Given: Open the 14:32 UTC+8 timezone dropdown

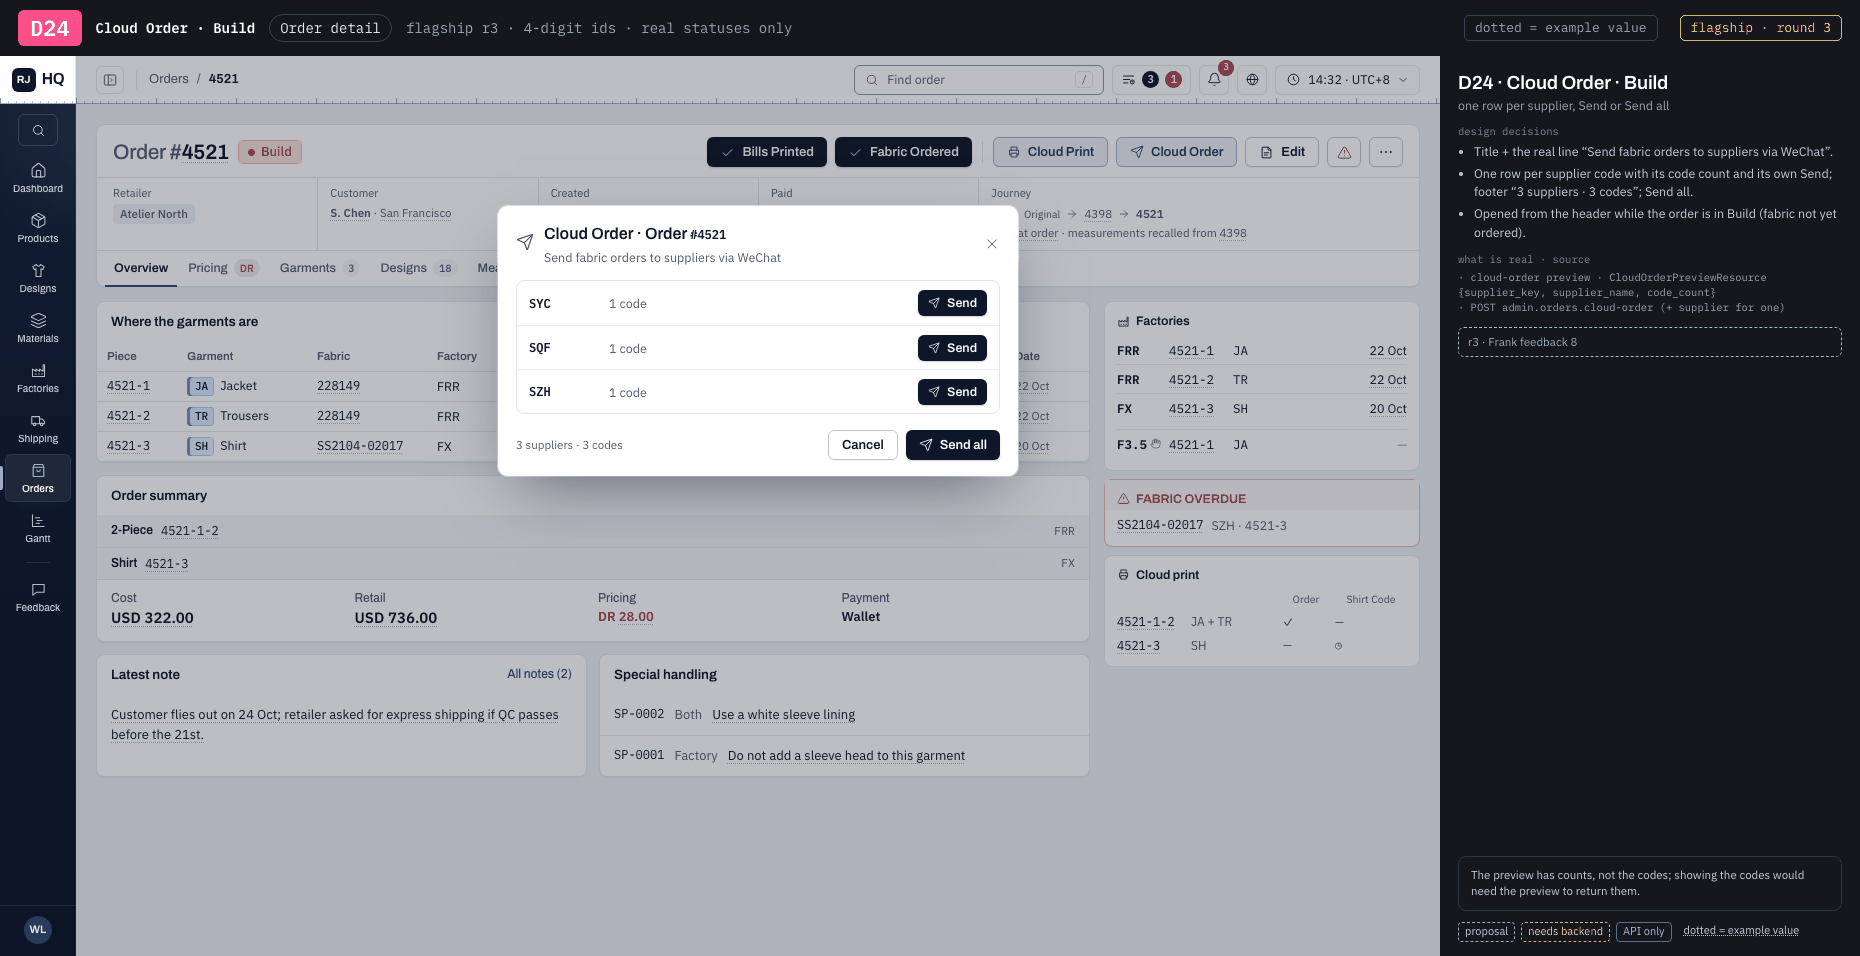Looking at the screenshot, I should pos(1347,80).
